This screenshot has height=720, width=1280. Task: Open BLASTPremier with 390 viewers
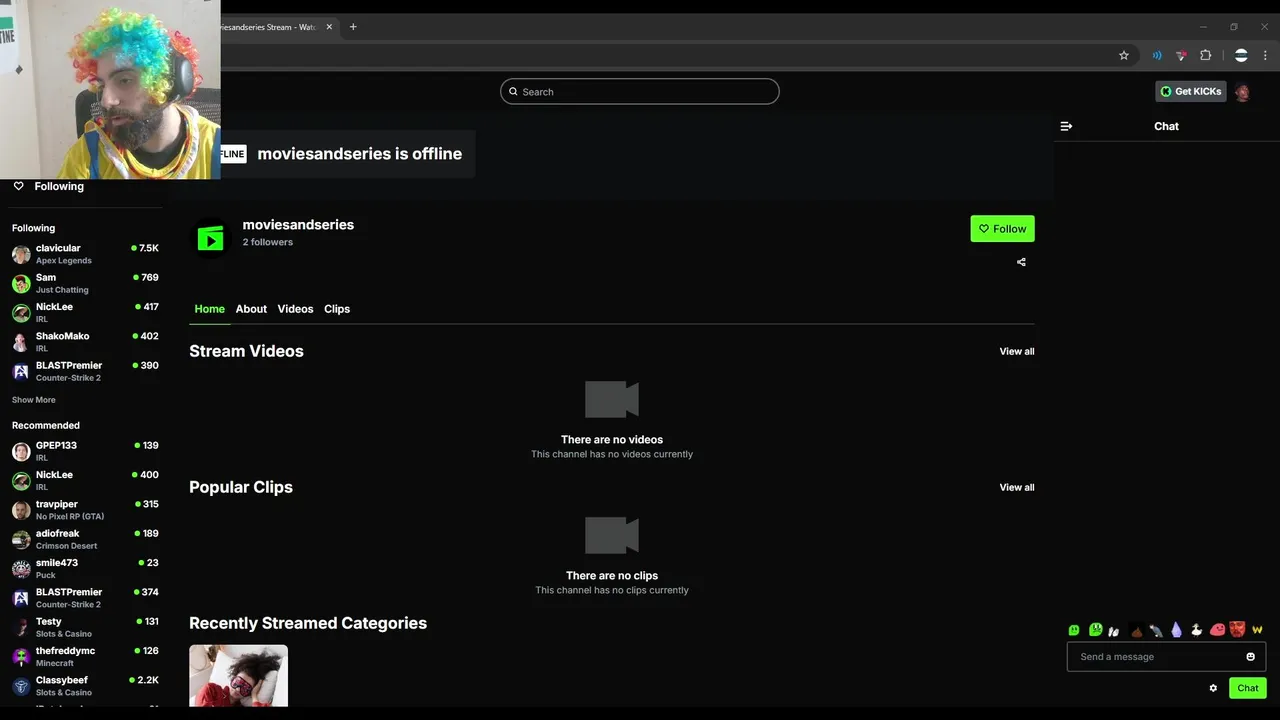click(x=85, y=371)
